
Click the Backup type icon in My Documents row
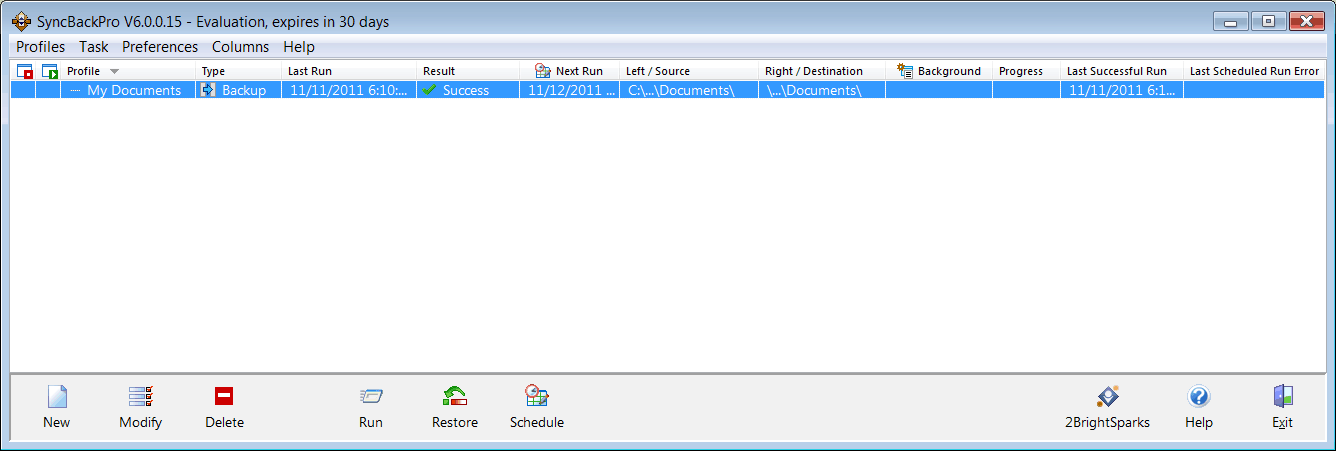click(208, 90)
